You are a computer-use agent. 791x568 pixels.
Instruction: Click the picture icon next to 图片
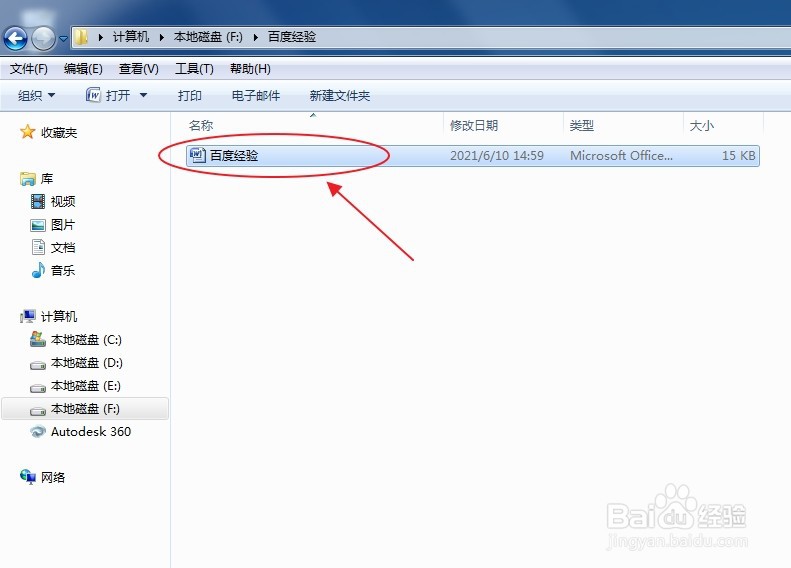pyautogui.click(x=38, y=225)
